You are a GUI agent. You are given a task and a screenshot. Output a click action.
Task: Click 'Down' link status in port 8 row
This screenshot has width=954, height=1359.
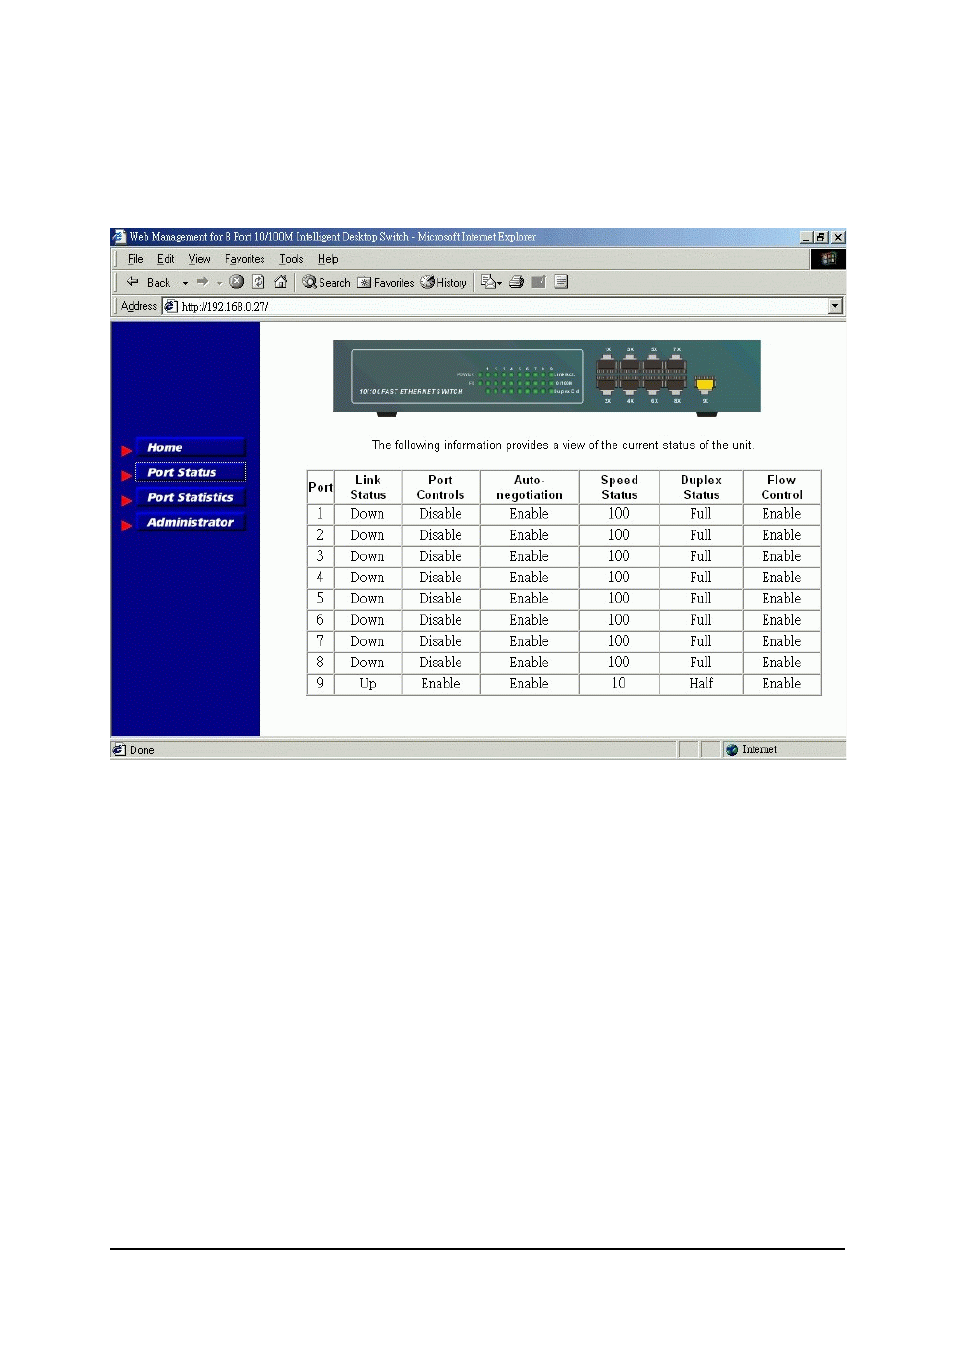(368, 662)
